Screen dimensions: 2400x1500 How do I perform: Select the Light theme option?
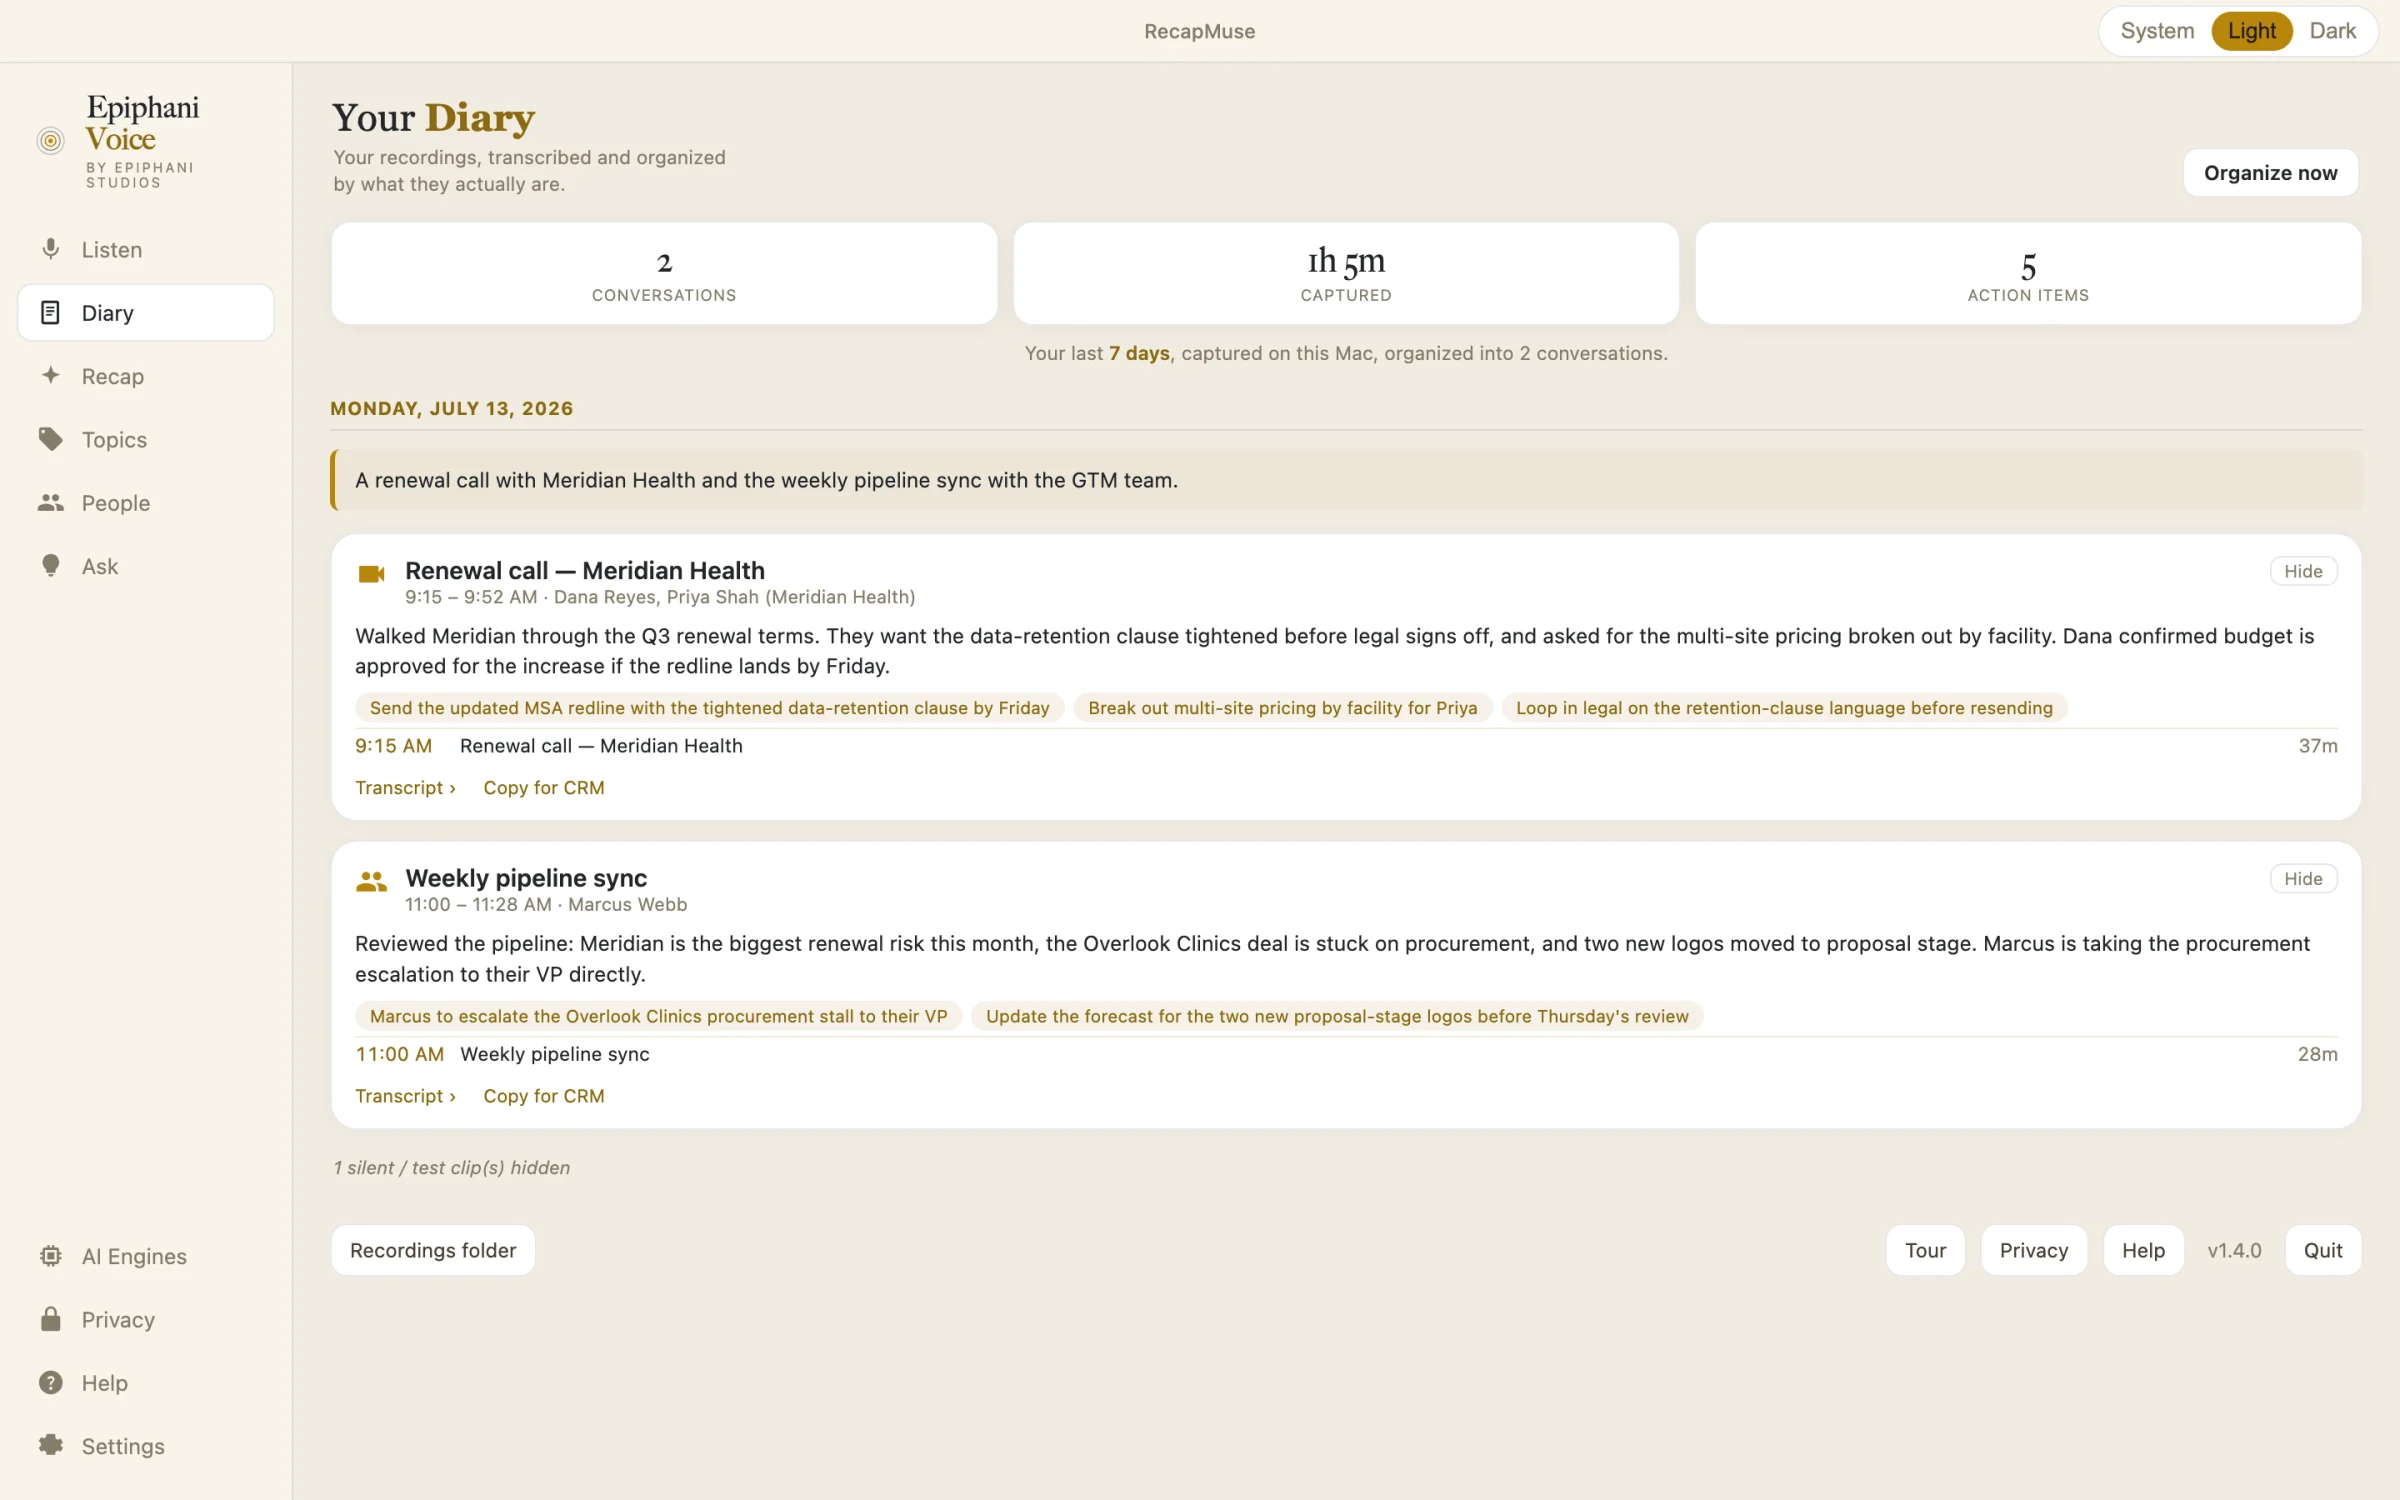coord(2252,31)
